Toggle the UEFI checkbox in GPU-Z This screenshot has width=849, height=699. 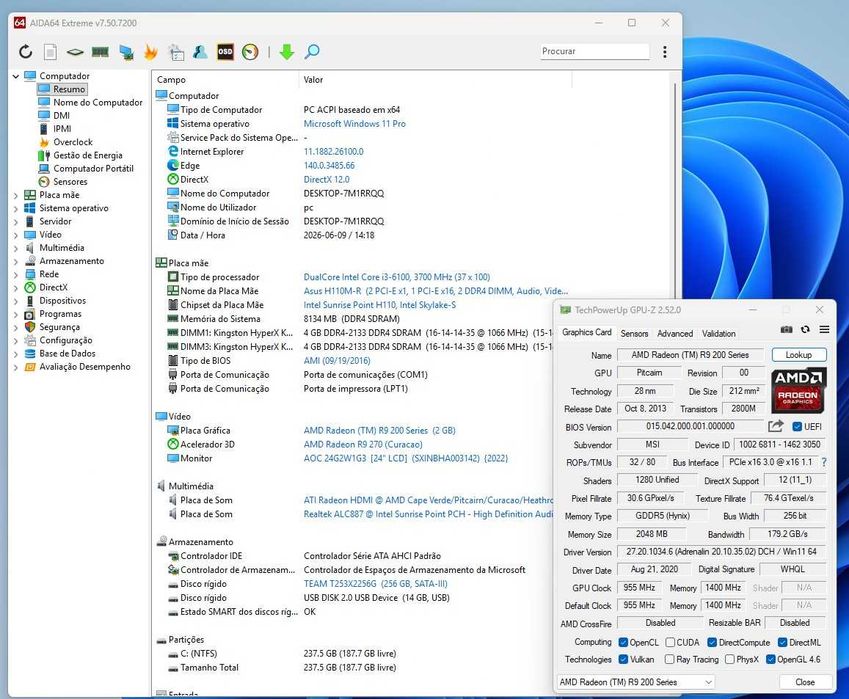tap(796, 427)
